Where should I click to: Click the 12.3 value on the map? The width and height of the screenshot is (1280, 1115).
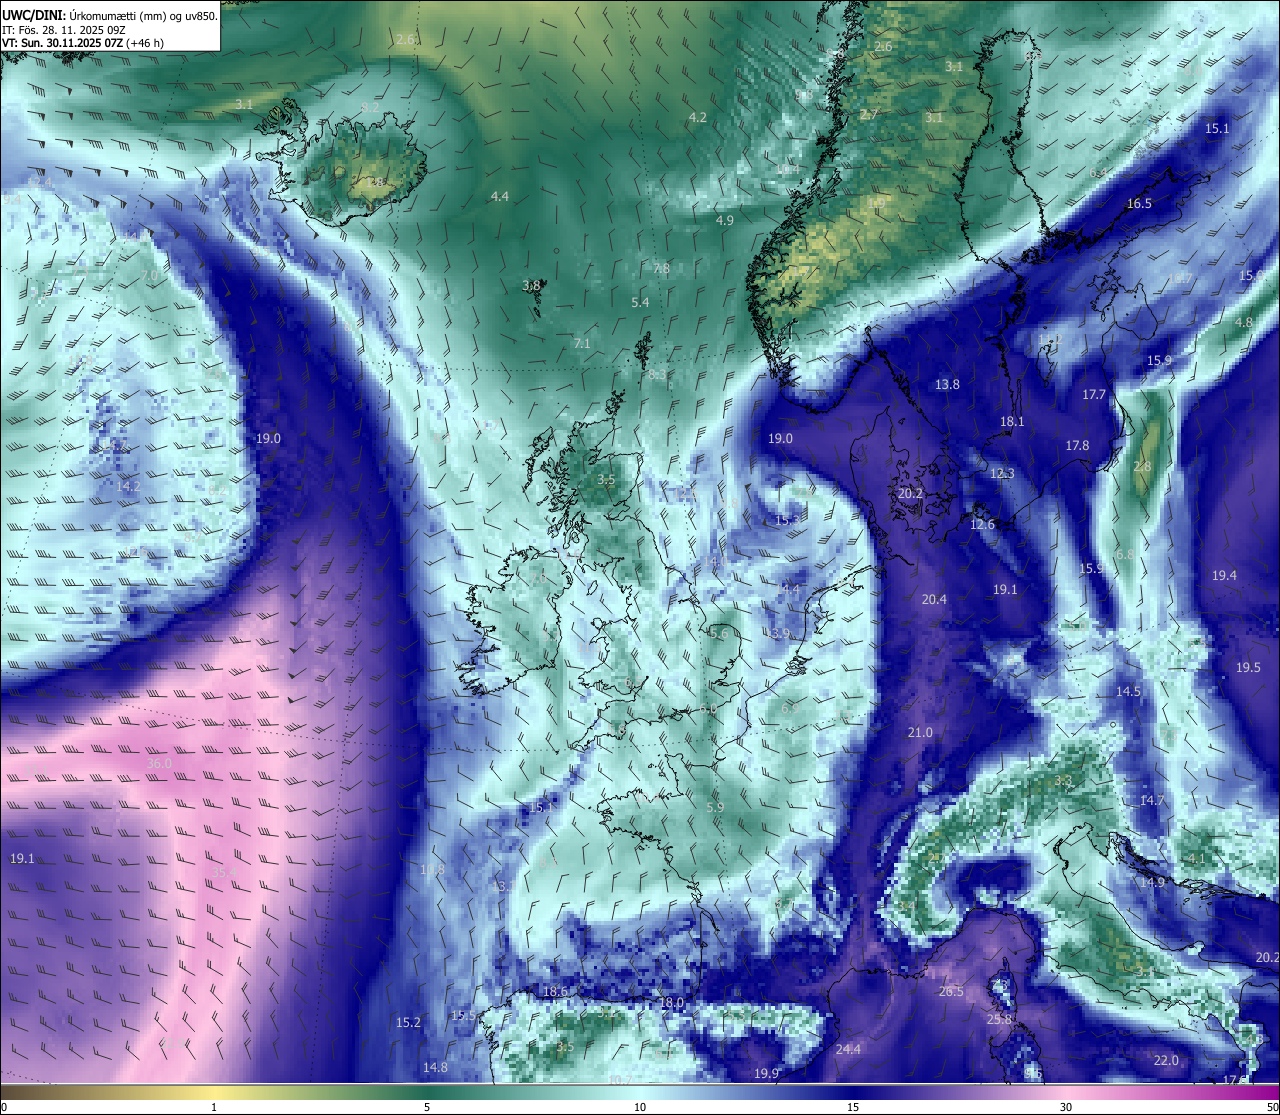pyautogui.click(x=1002, y=473)
